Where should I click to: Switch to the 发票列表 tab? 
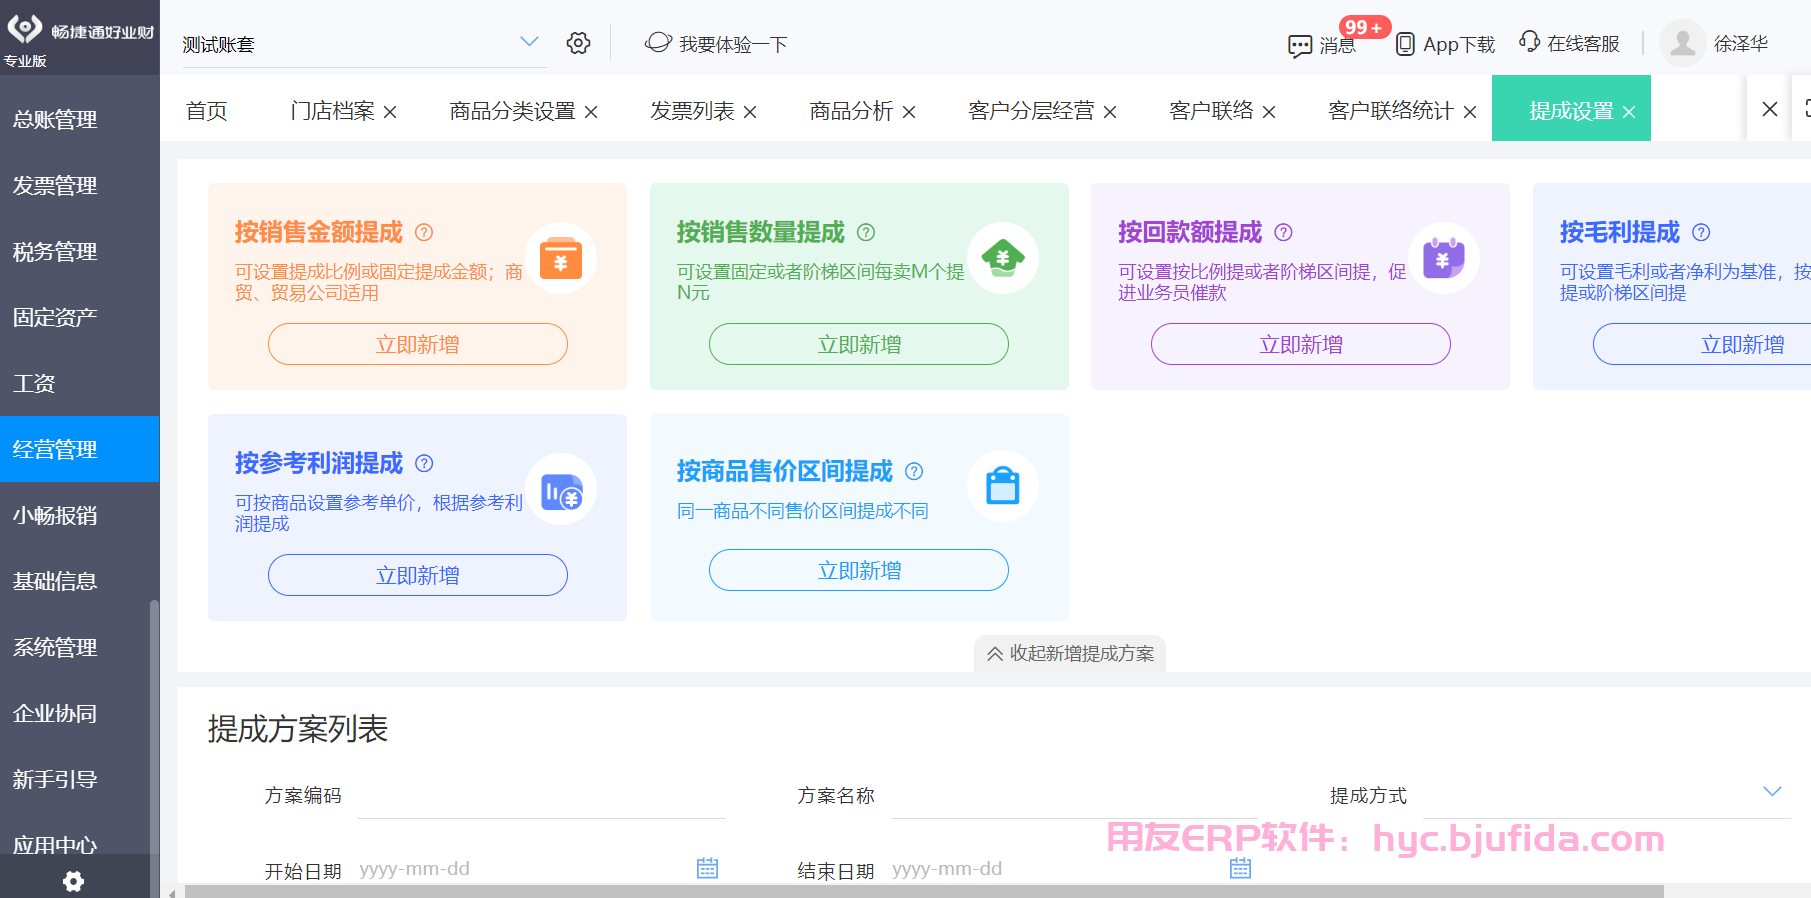coord(692,110)
